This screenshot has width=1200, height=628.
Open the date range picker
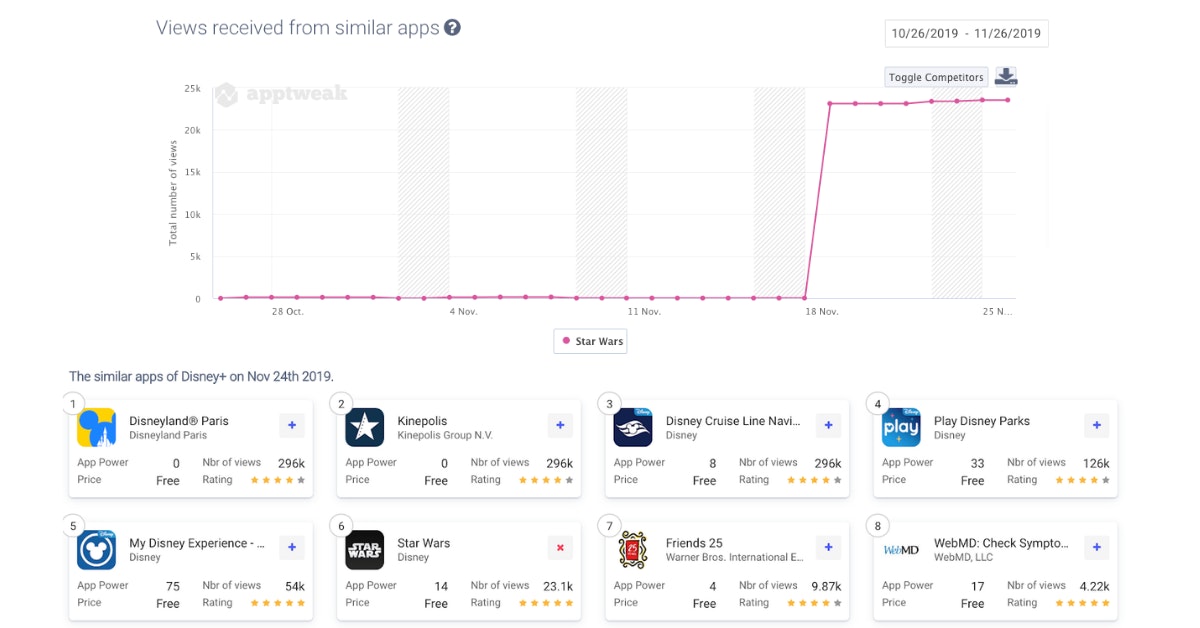966,33
